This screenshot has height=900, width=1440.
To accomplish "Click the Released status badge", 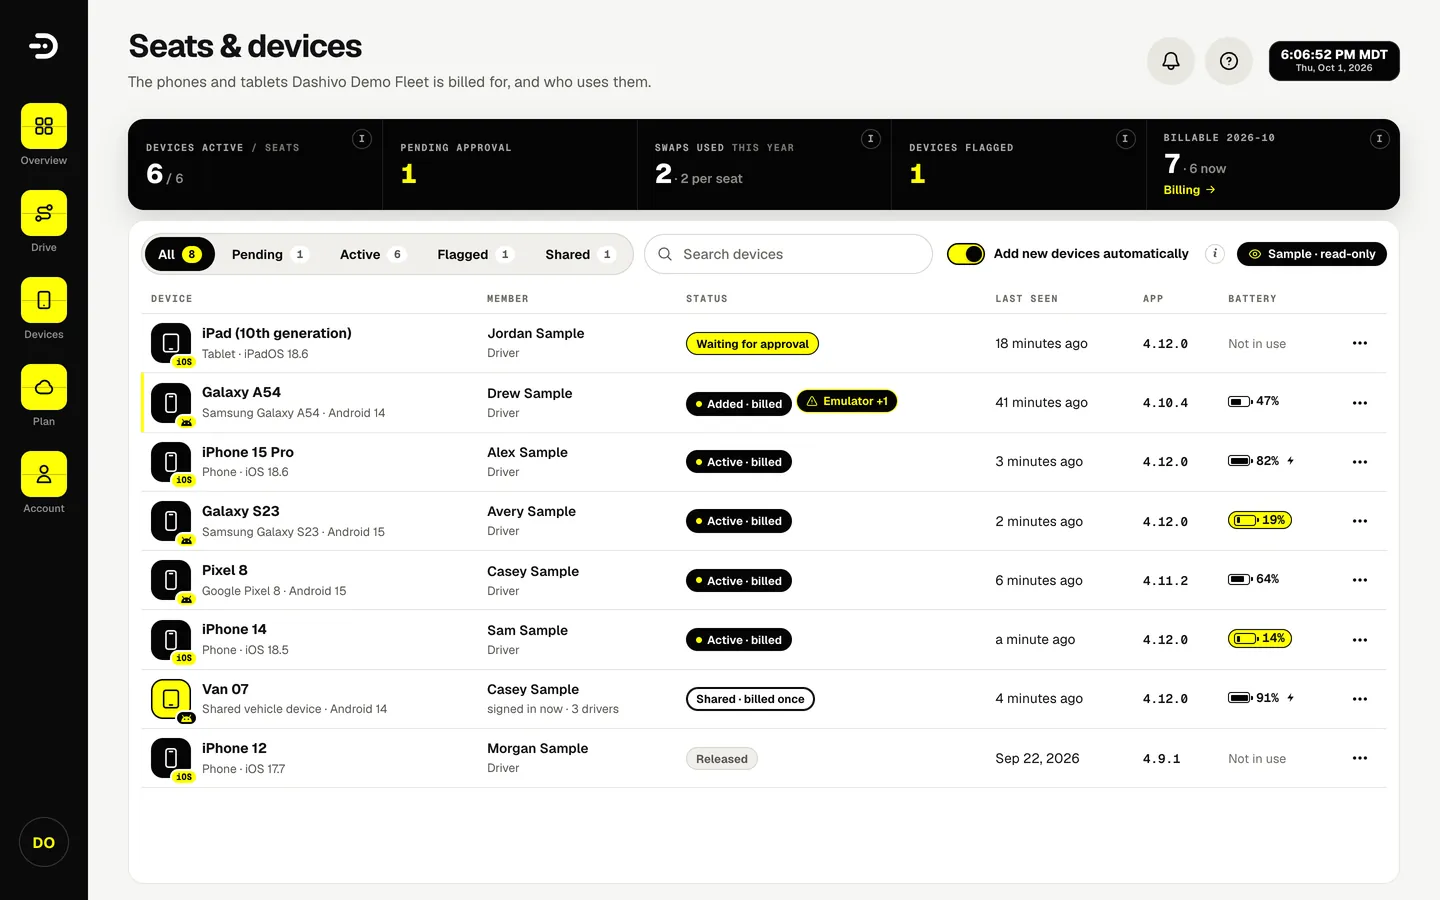I will (722, 759).
